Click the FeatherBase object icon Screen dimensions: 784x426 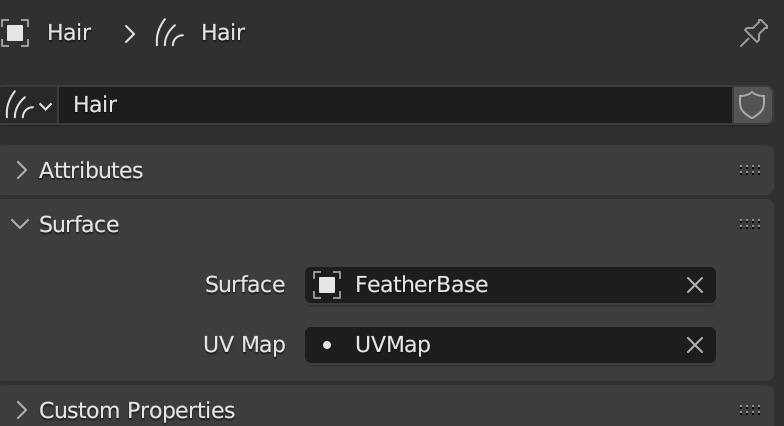[327, 285]
